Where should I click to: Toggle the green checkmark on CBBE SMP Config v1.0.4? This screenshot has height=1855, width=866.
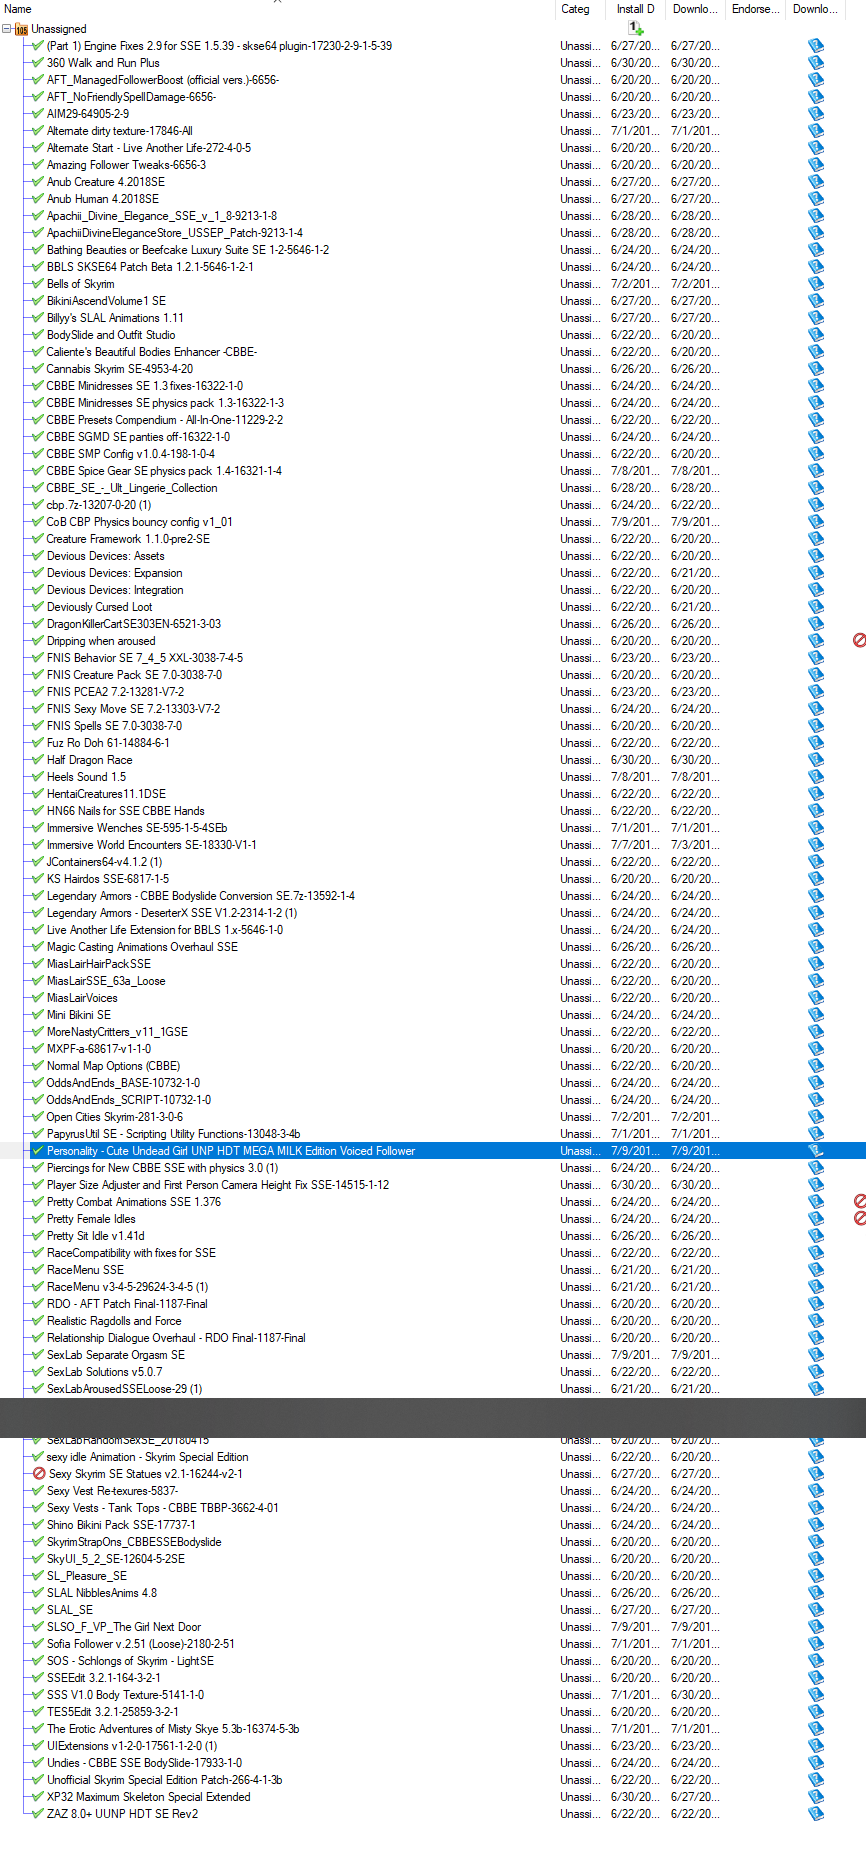coord(38,454)
